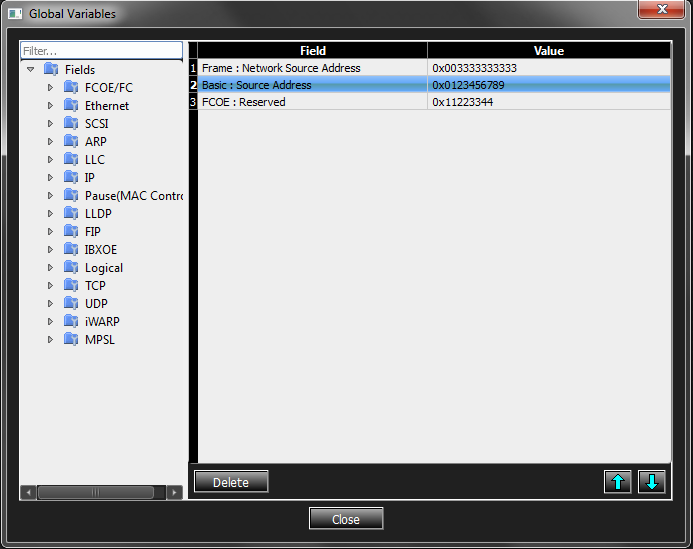Image resolution: width=693 pixels, height=549 pixels.
Task: Click the IP folder icon
Action: (71, 177)
